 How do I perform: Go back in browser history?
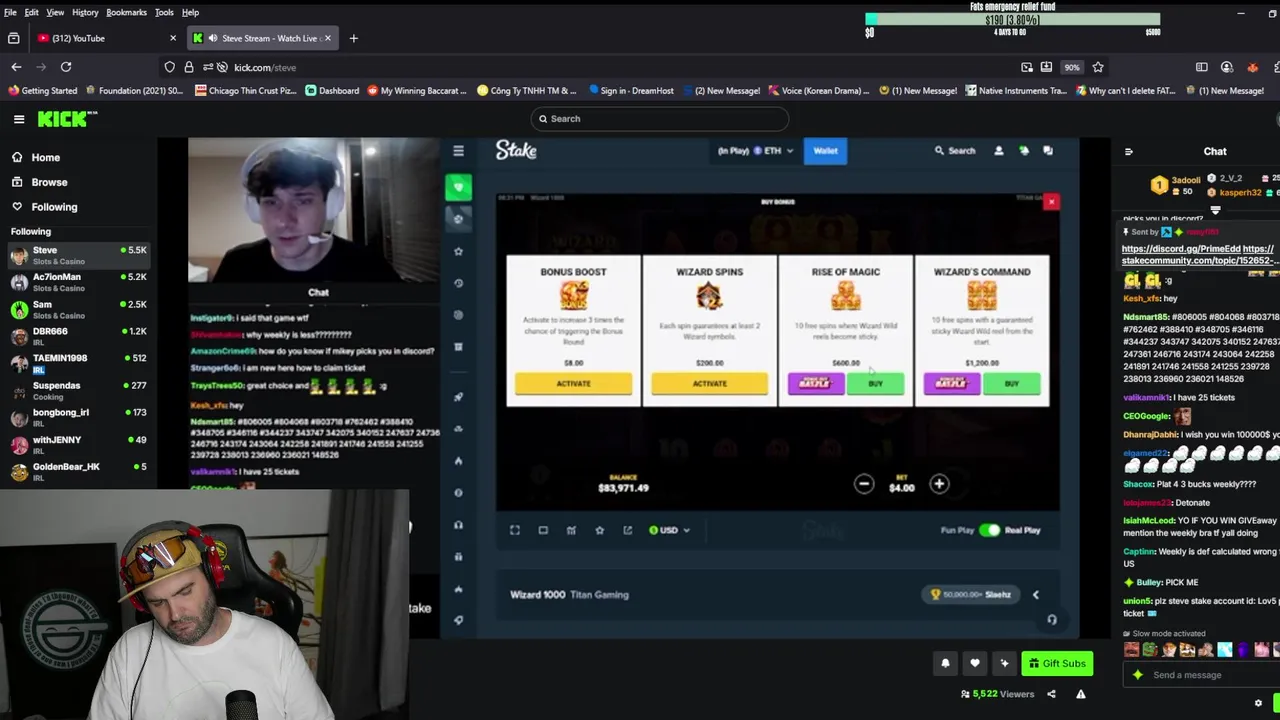tap(16, 67)
